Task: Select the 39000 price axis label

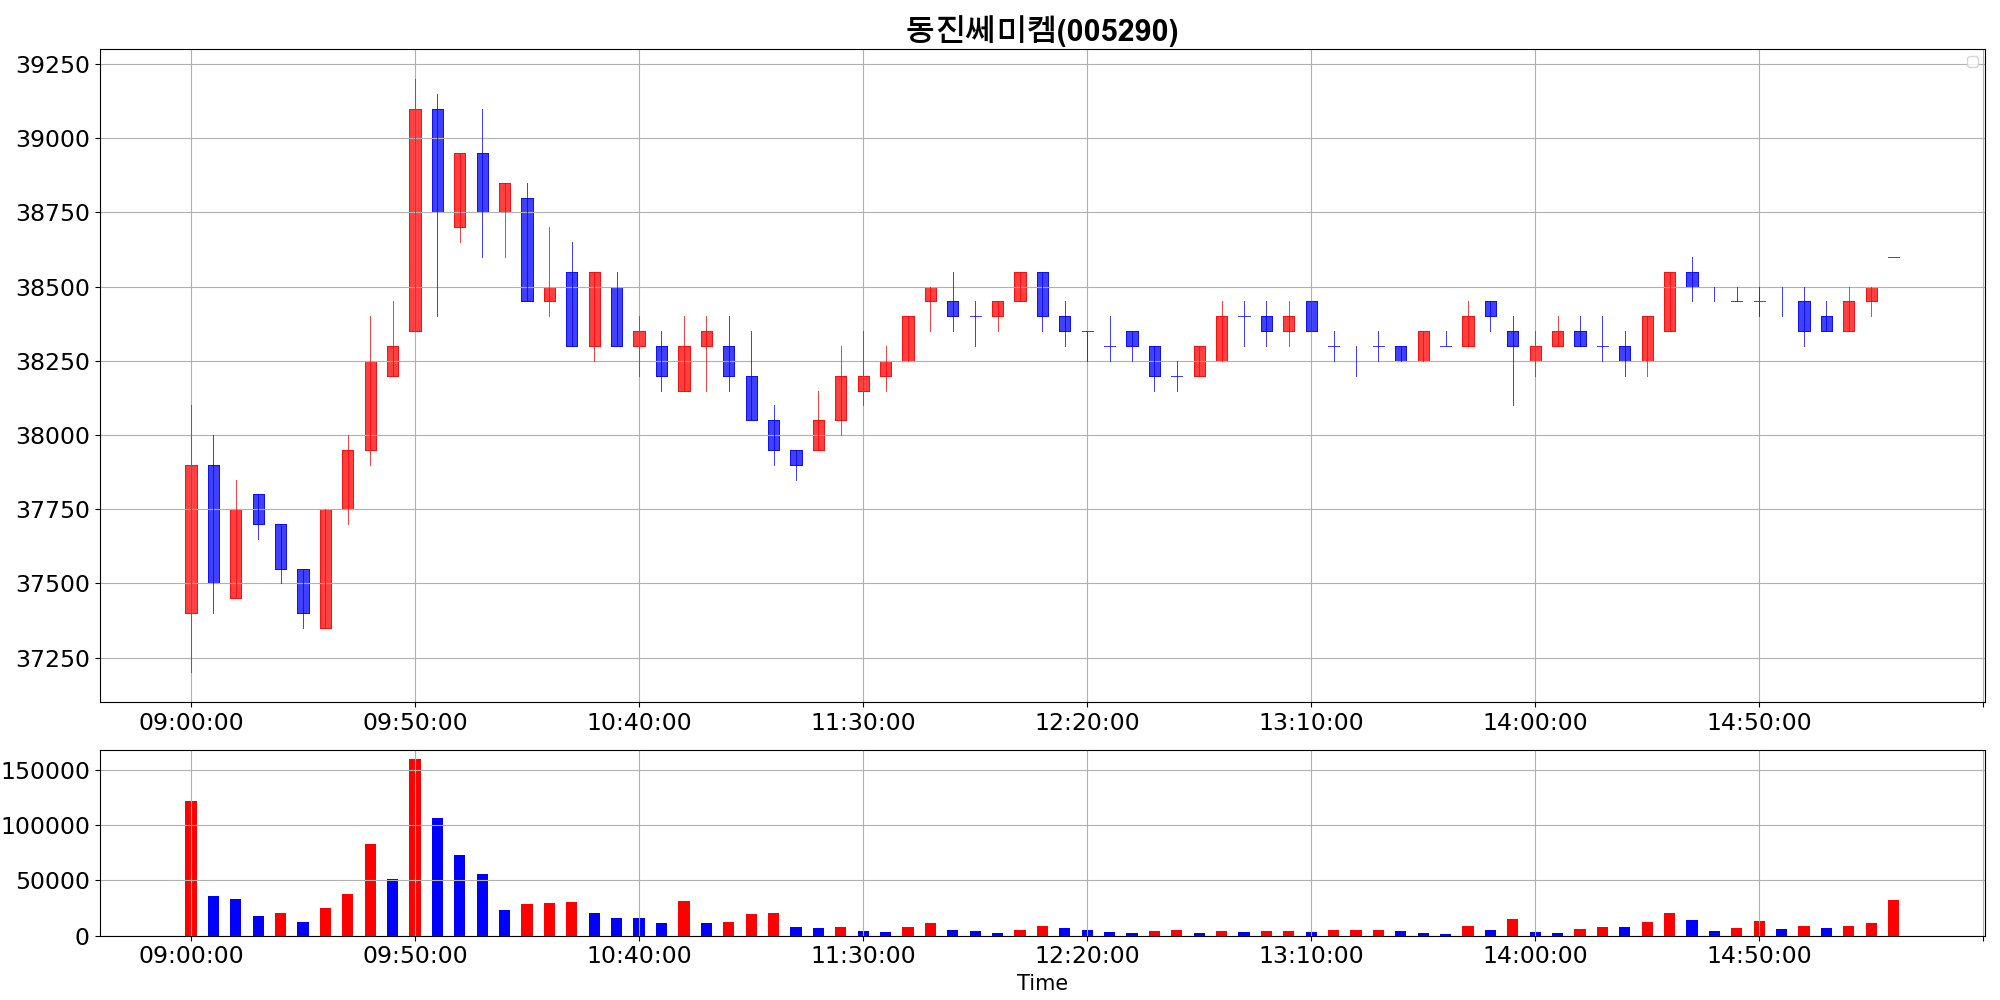Action: pos(53,139)
